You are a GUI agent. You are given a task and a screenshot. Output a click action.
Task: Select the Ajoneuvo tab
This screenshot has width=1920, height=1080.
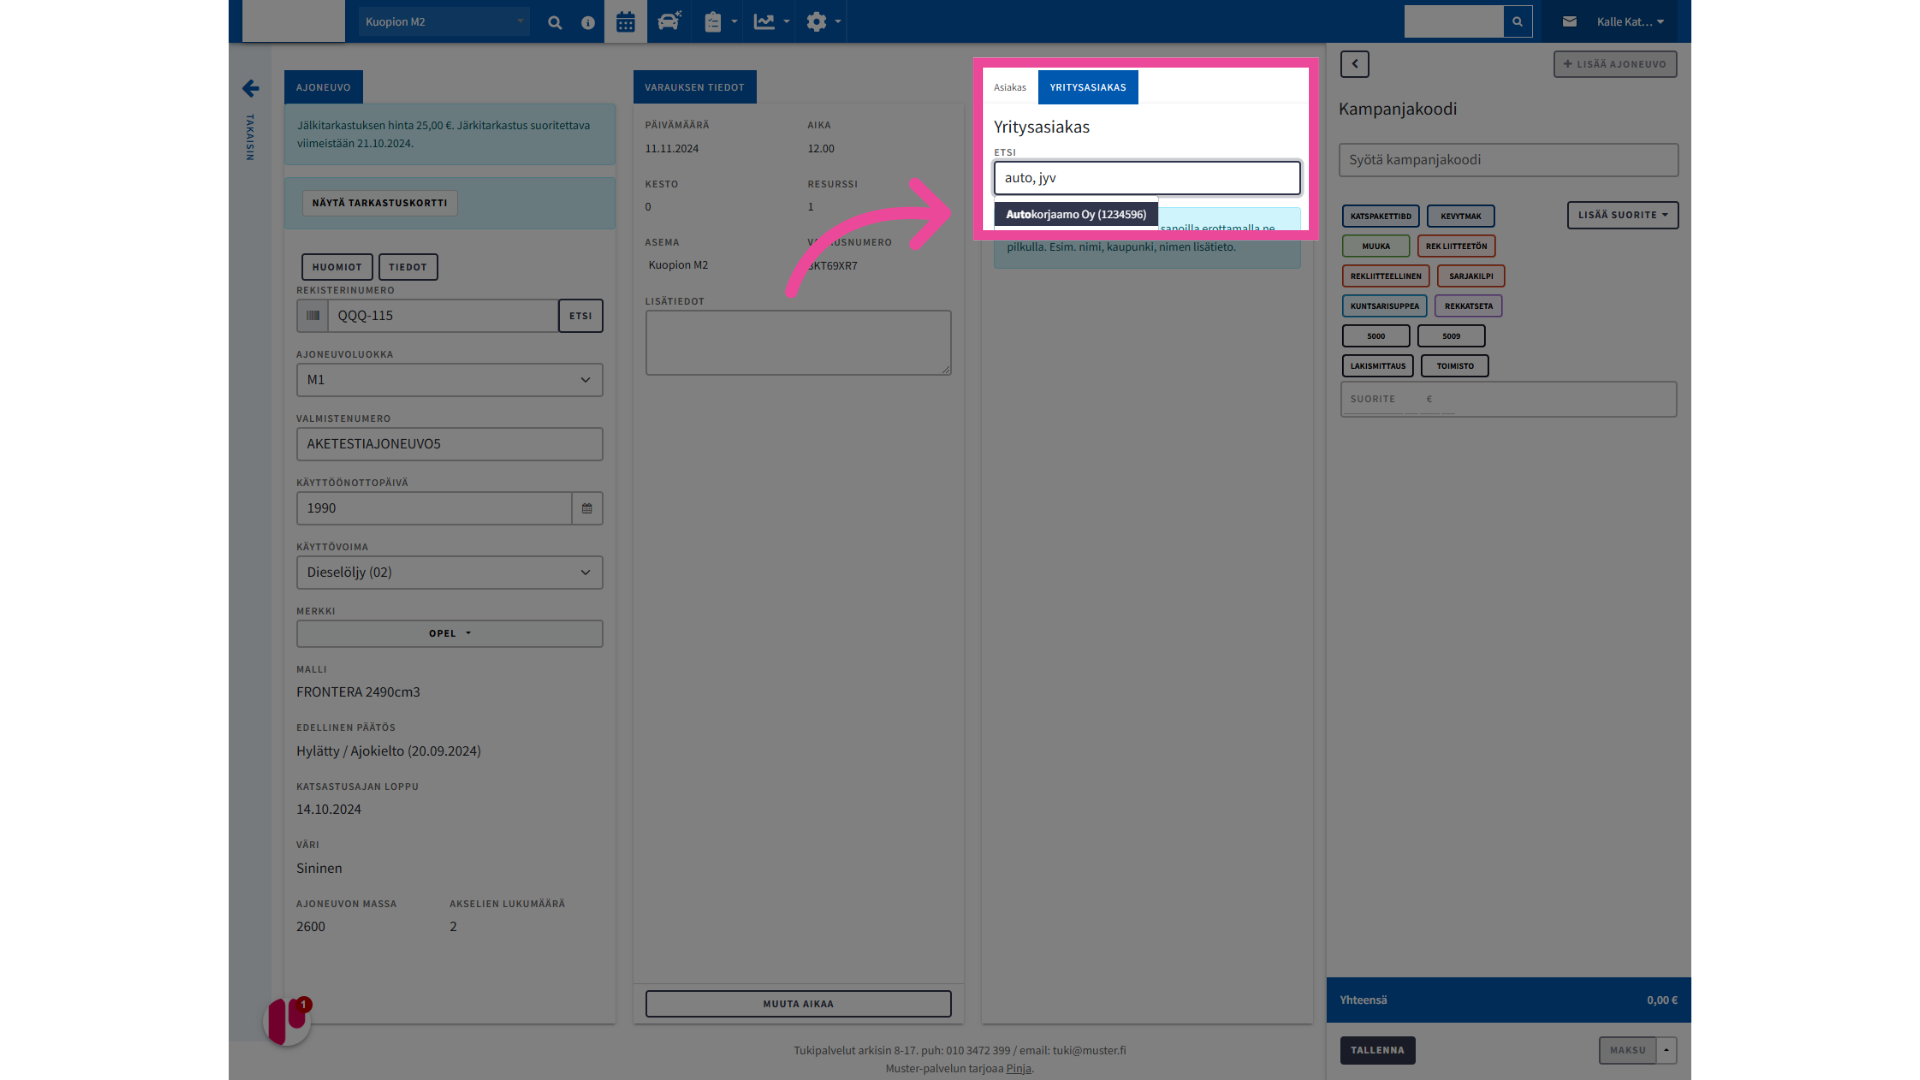click(x=323, y=88)
